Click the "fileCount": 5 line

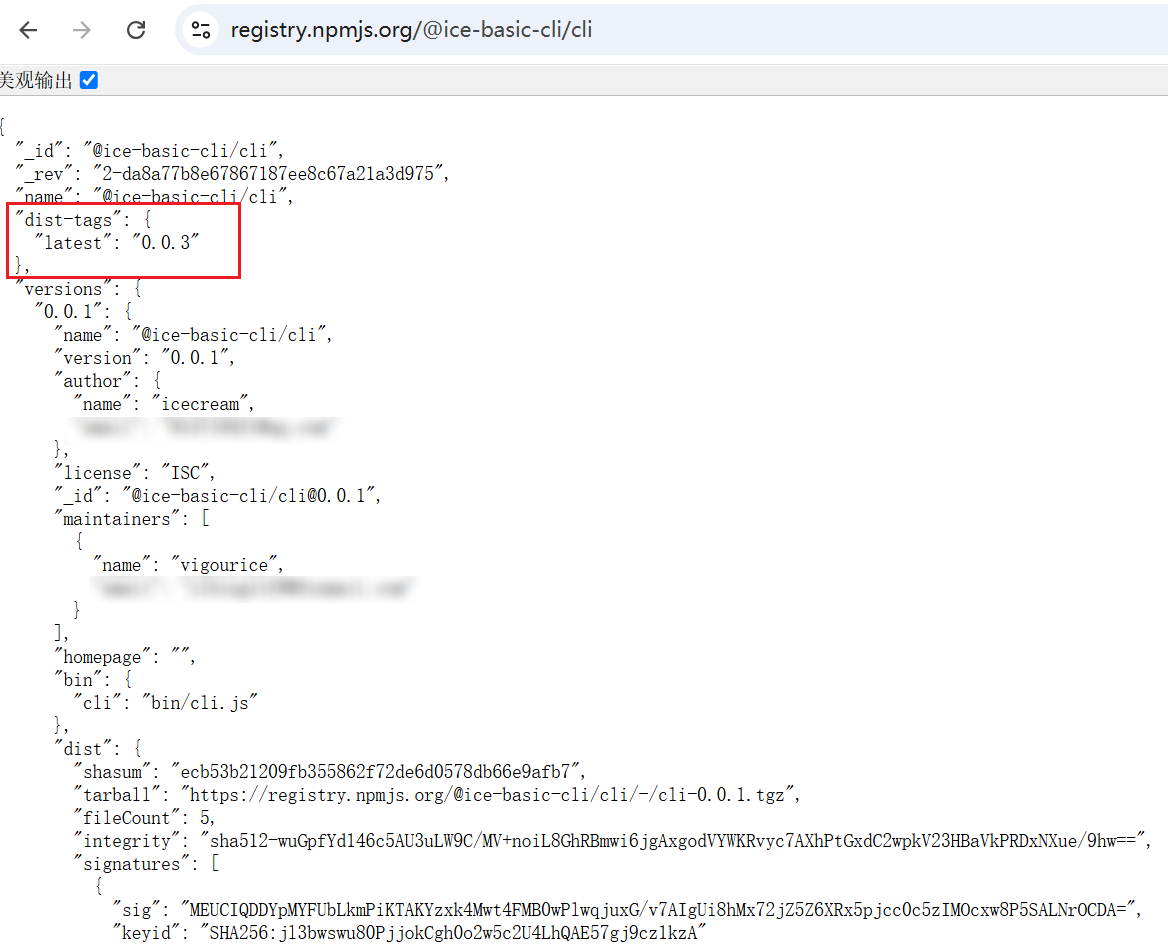[145, 819]
